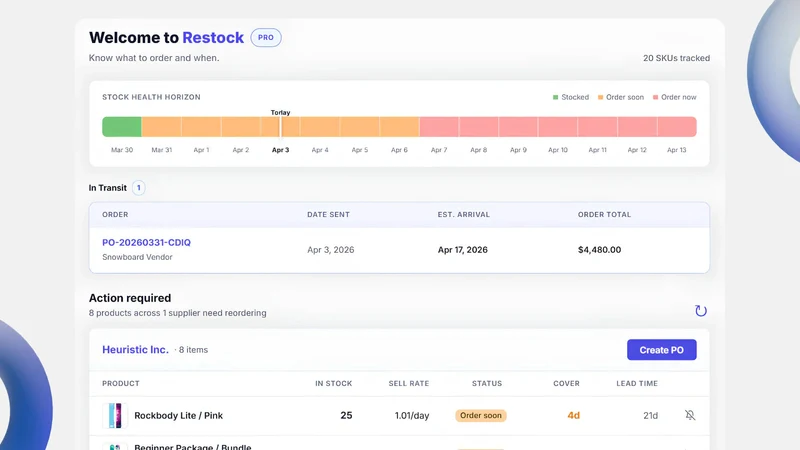
Task: Click the EST. ARRIVAL column header
Action: [463, 215]
